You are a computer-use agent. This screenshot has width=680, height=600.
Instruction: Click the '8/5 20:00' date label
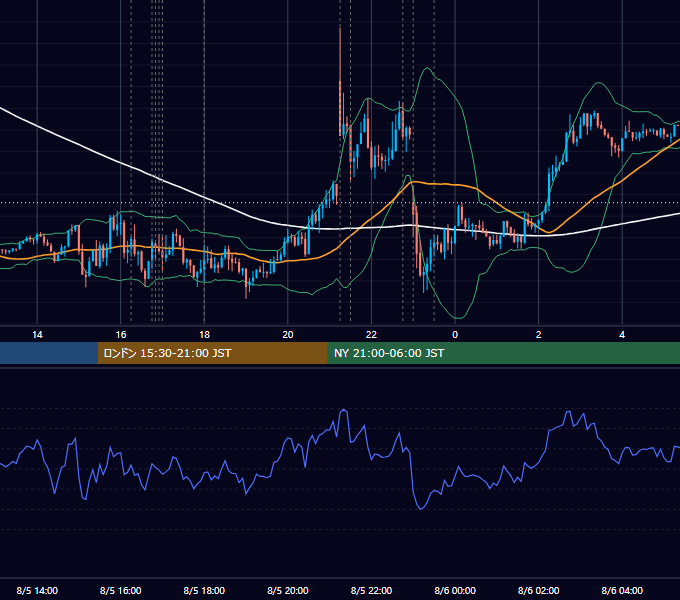click(288, 590)
